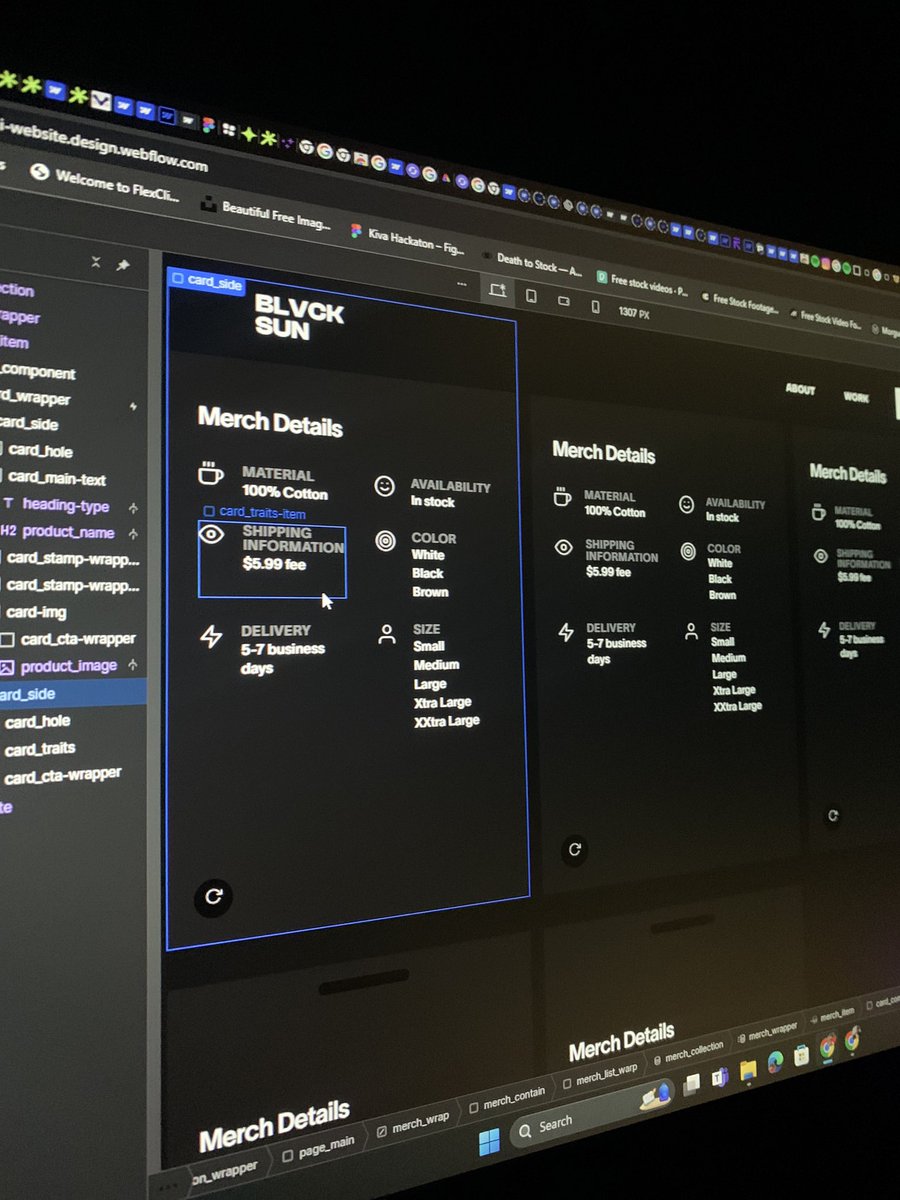
Task: Select product_name layer in Navigator
Action: click(x=68, y=532)
